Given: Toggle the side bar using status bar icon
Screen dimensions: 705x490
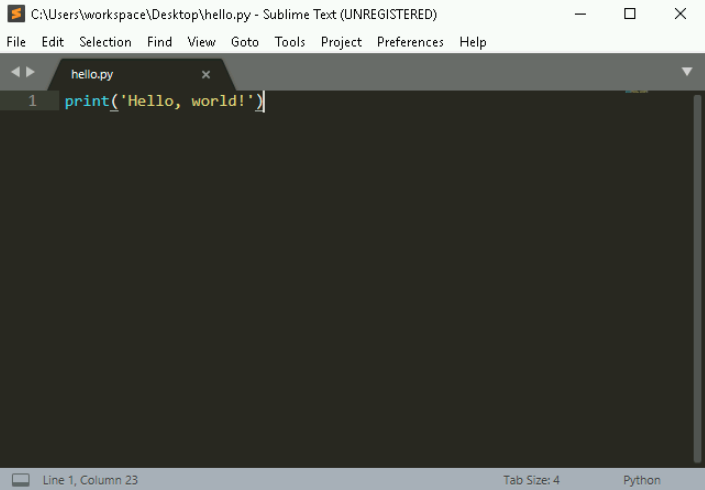Looking at the screenshot, I should click(x=20, y=480).
